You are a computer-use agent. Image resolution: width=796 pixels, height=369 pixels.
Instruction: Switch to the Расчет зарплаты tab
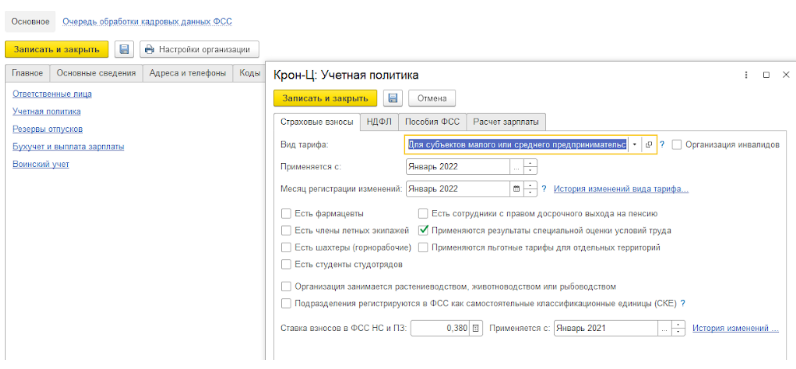click(x=506, y=122)
